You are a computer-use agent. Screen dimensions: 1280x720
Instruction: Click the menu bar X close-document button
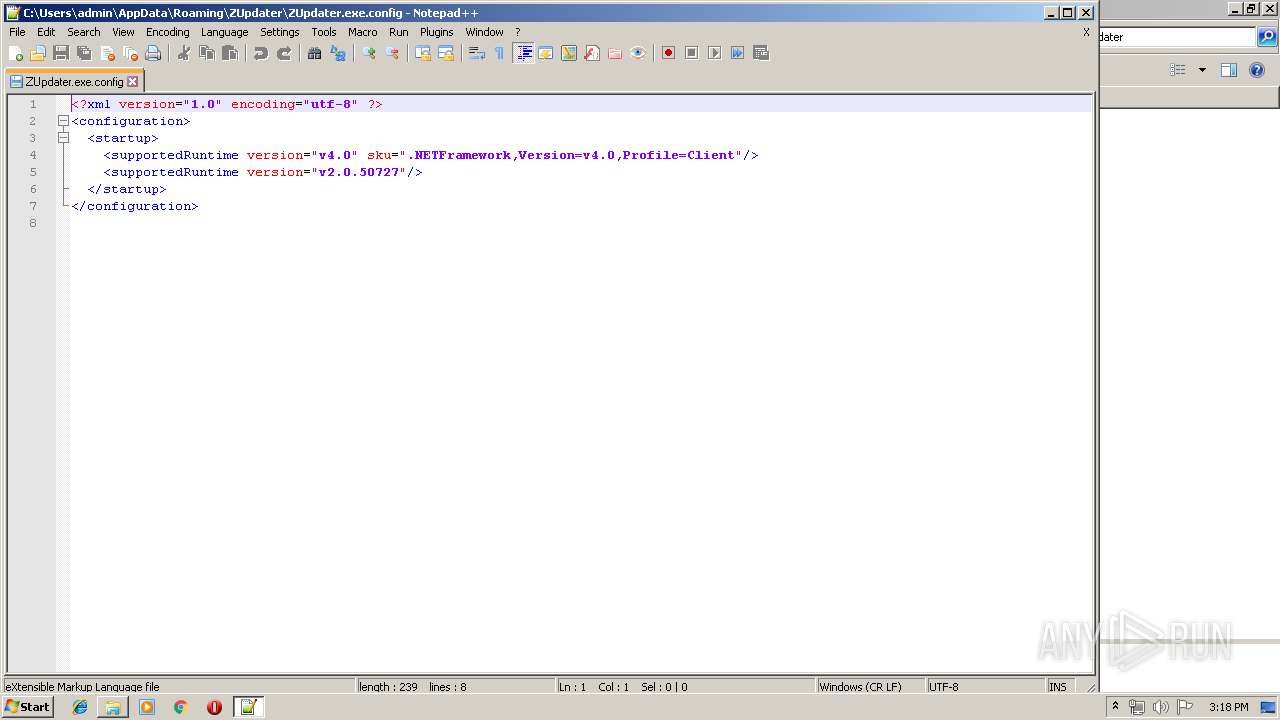(1086, 32)
